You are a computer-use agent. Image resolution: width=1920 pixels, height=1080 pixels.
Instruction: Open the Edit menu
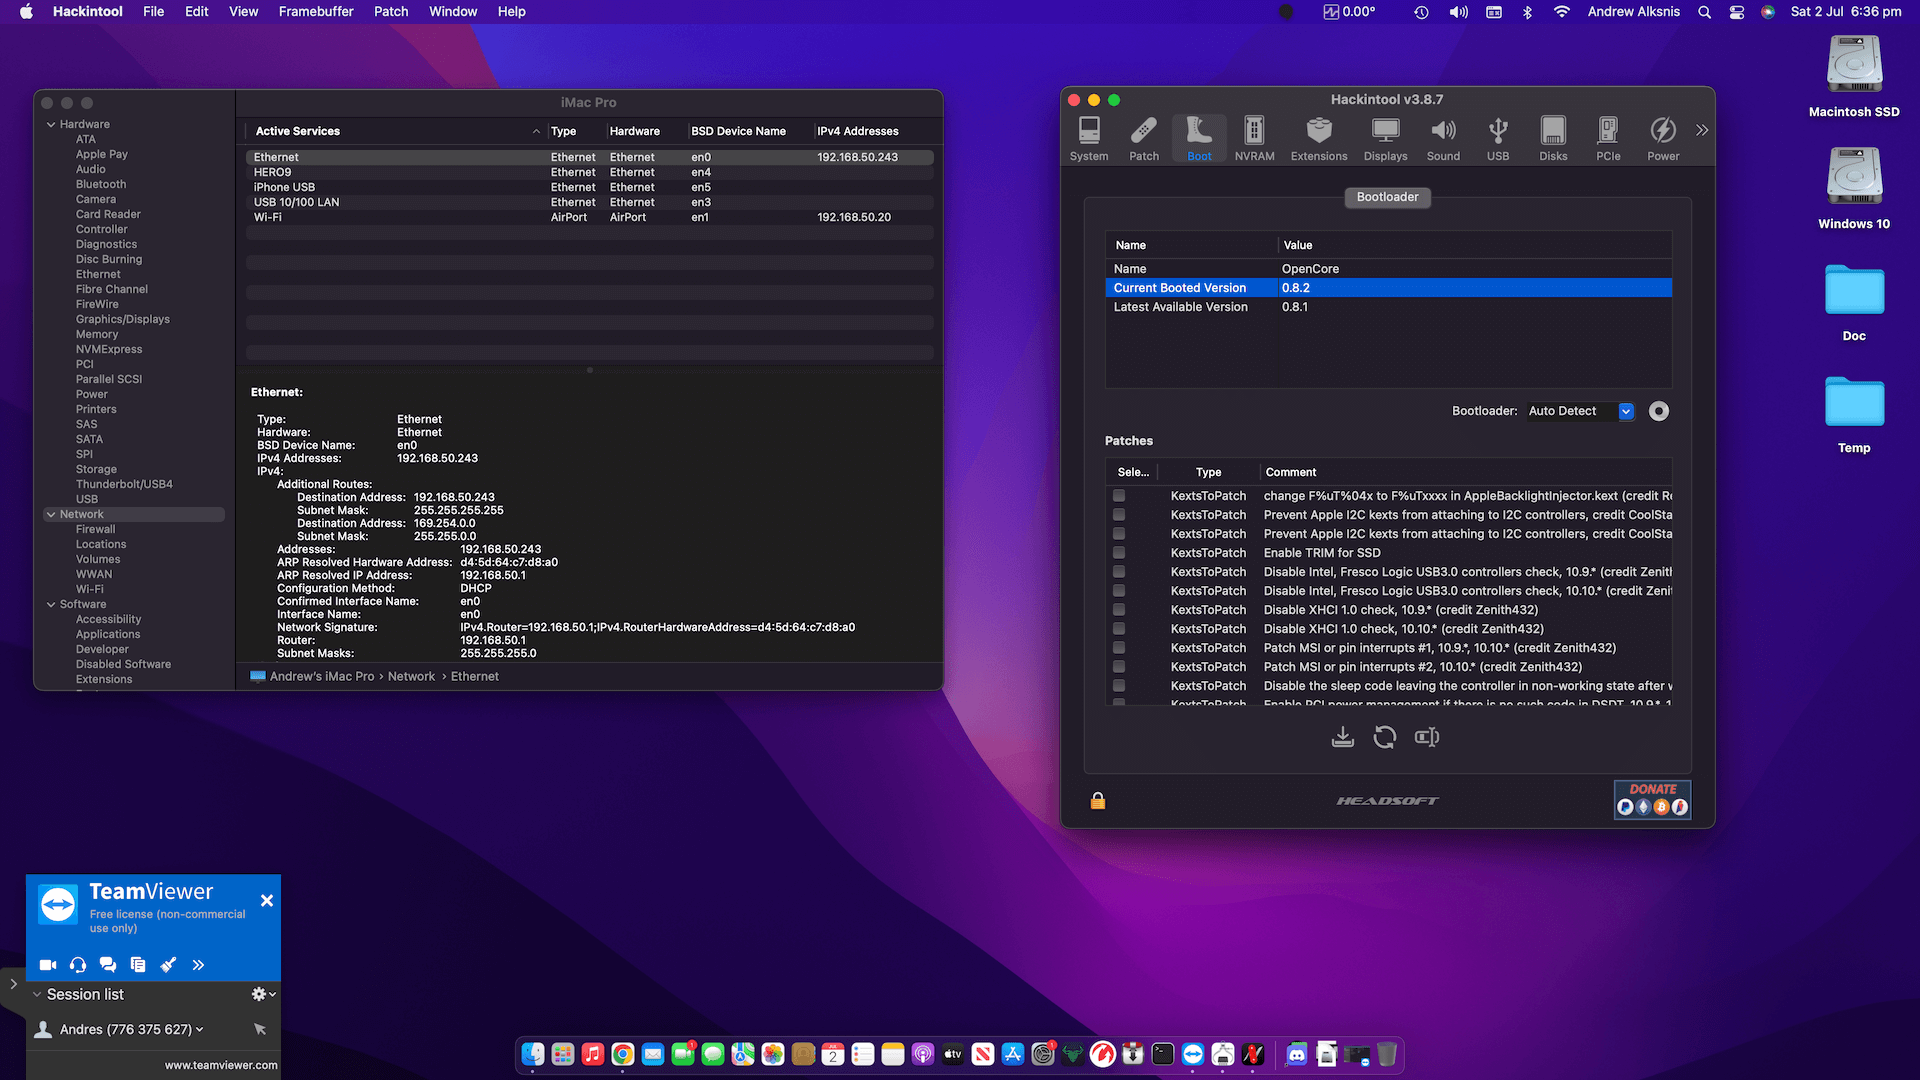coord(197,12)
